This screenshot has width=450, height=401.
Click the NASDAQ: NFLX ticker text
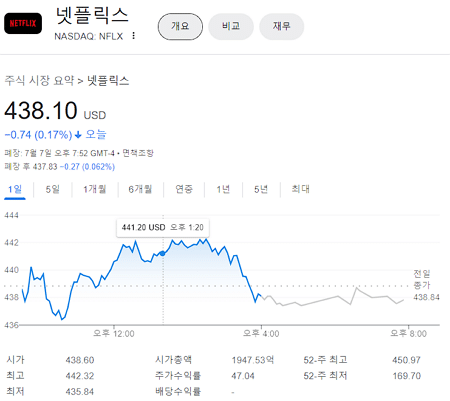(89, 36)
